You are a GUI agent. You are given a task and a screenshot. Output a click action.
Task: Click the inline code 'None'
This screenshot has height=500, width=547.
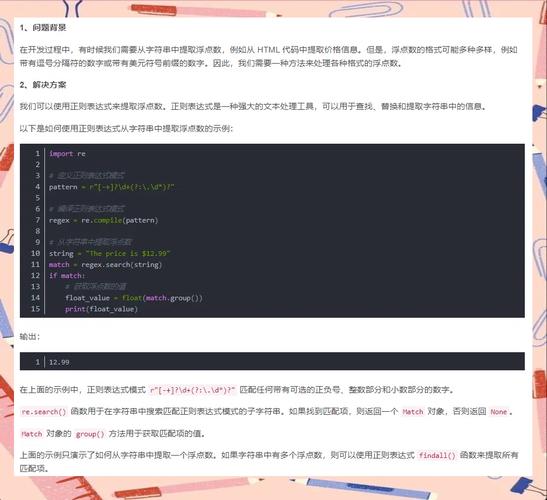click(499, 412)
